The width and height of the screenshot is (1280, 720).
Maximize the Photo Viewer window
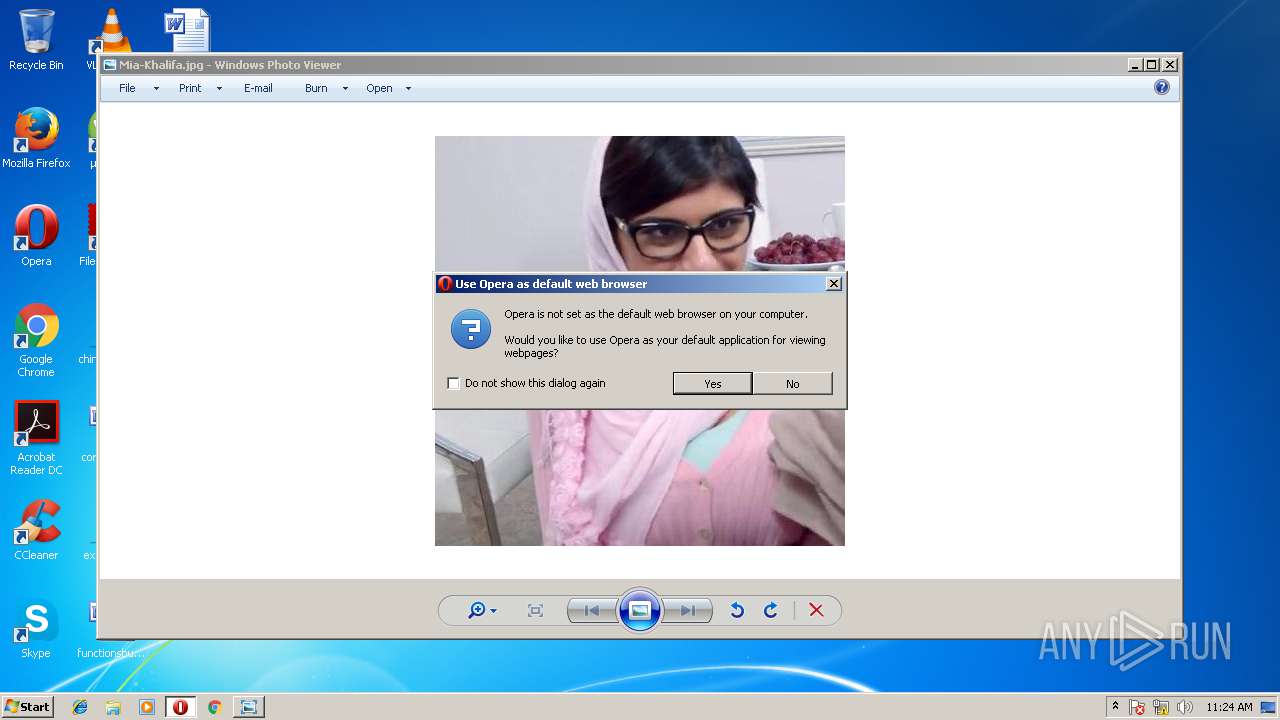pyautogui.click(x=1152, y=65)
